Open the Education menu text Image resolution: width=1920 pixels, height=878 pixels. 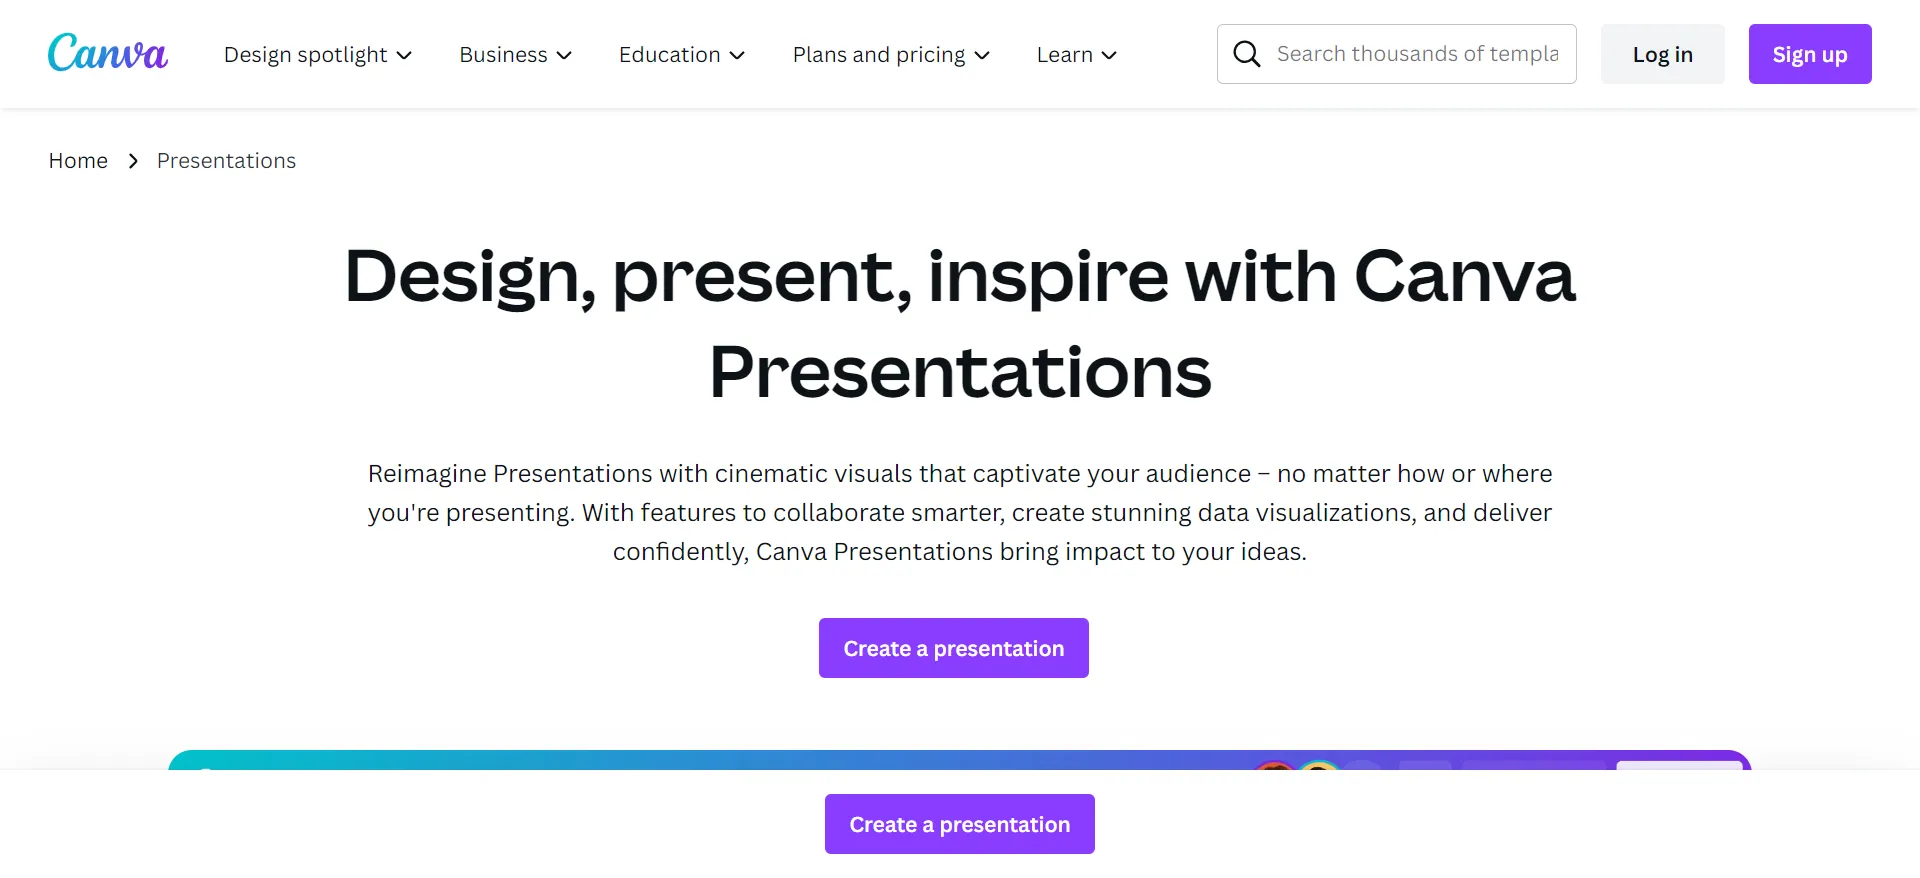[669, 55]
